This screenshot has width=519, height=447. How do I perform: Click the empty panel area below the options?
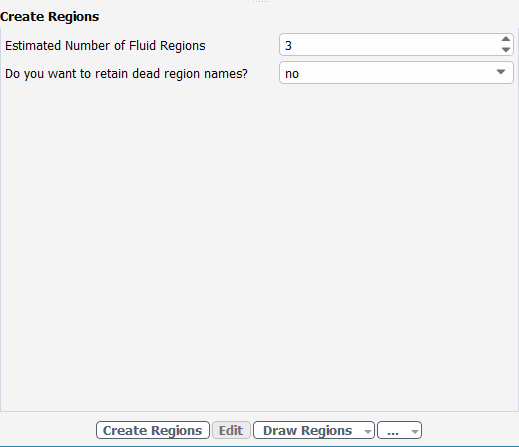(259, 247)
